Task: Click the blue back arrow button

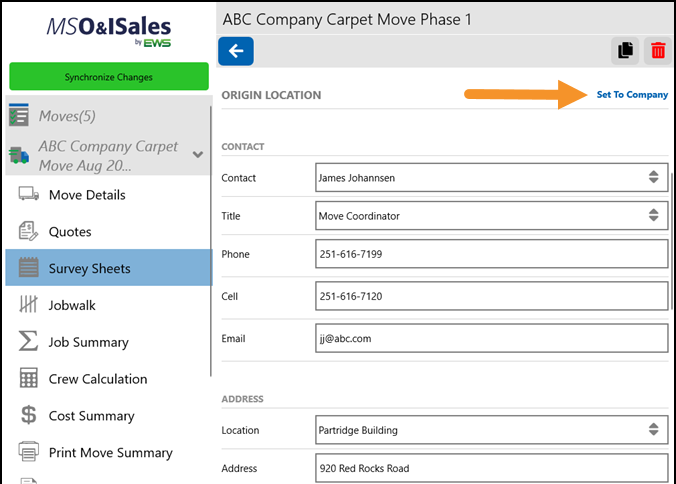Action: [235, 51]
